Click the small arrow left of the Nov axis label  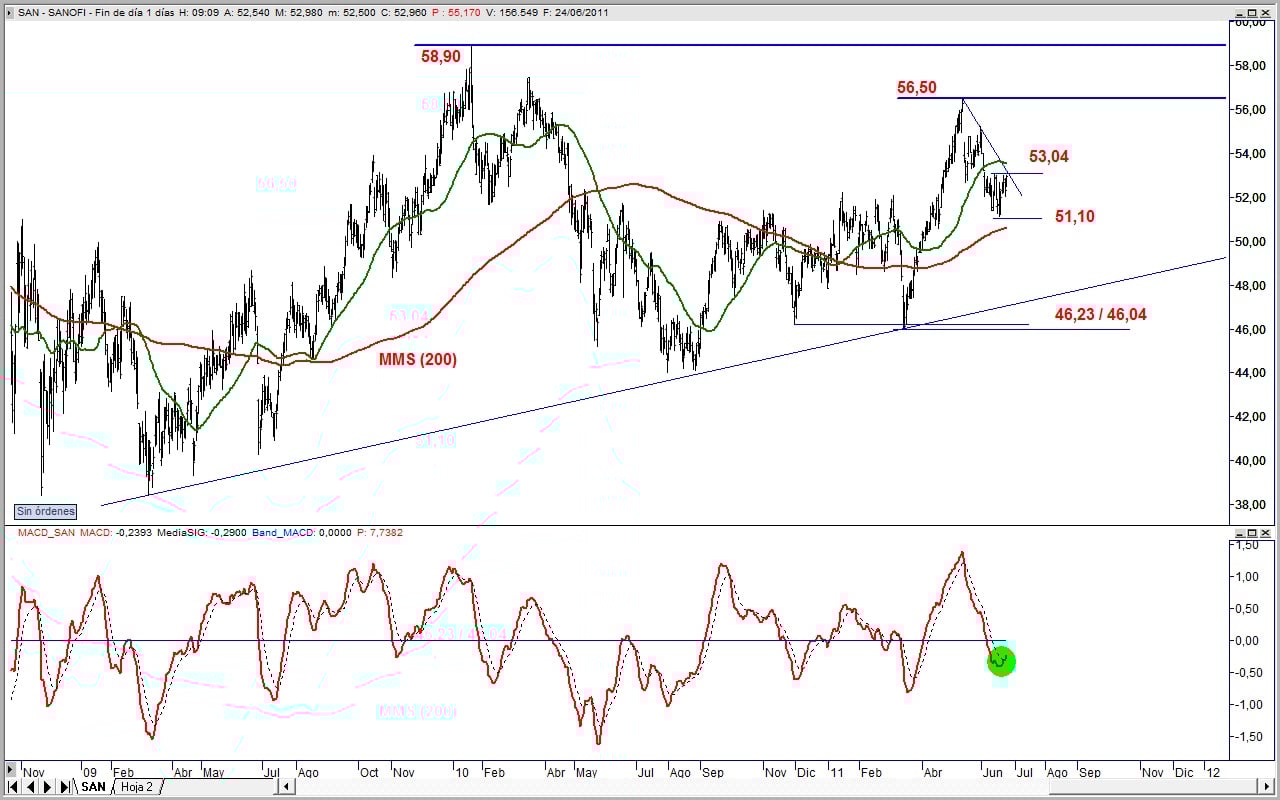click(10, 771)
